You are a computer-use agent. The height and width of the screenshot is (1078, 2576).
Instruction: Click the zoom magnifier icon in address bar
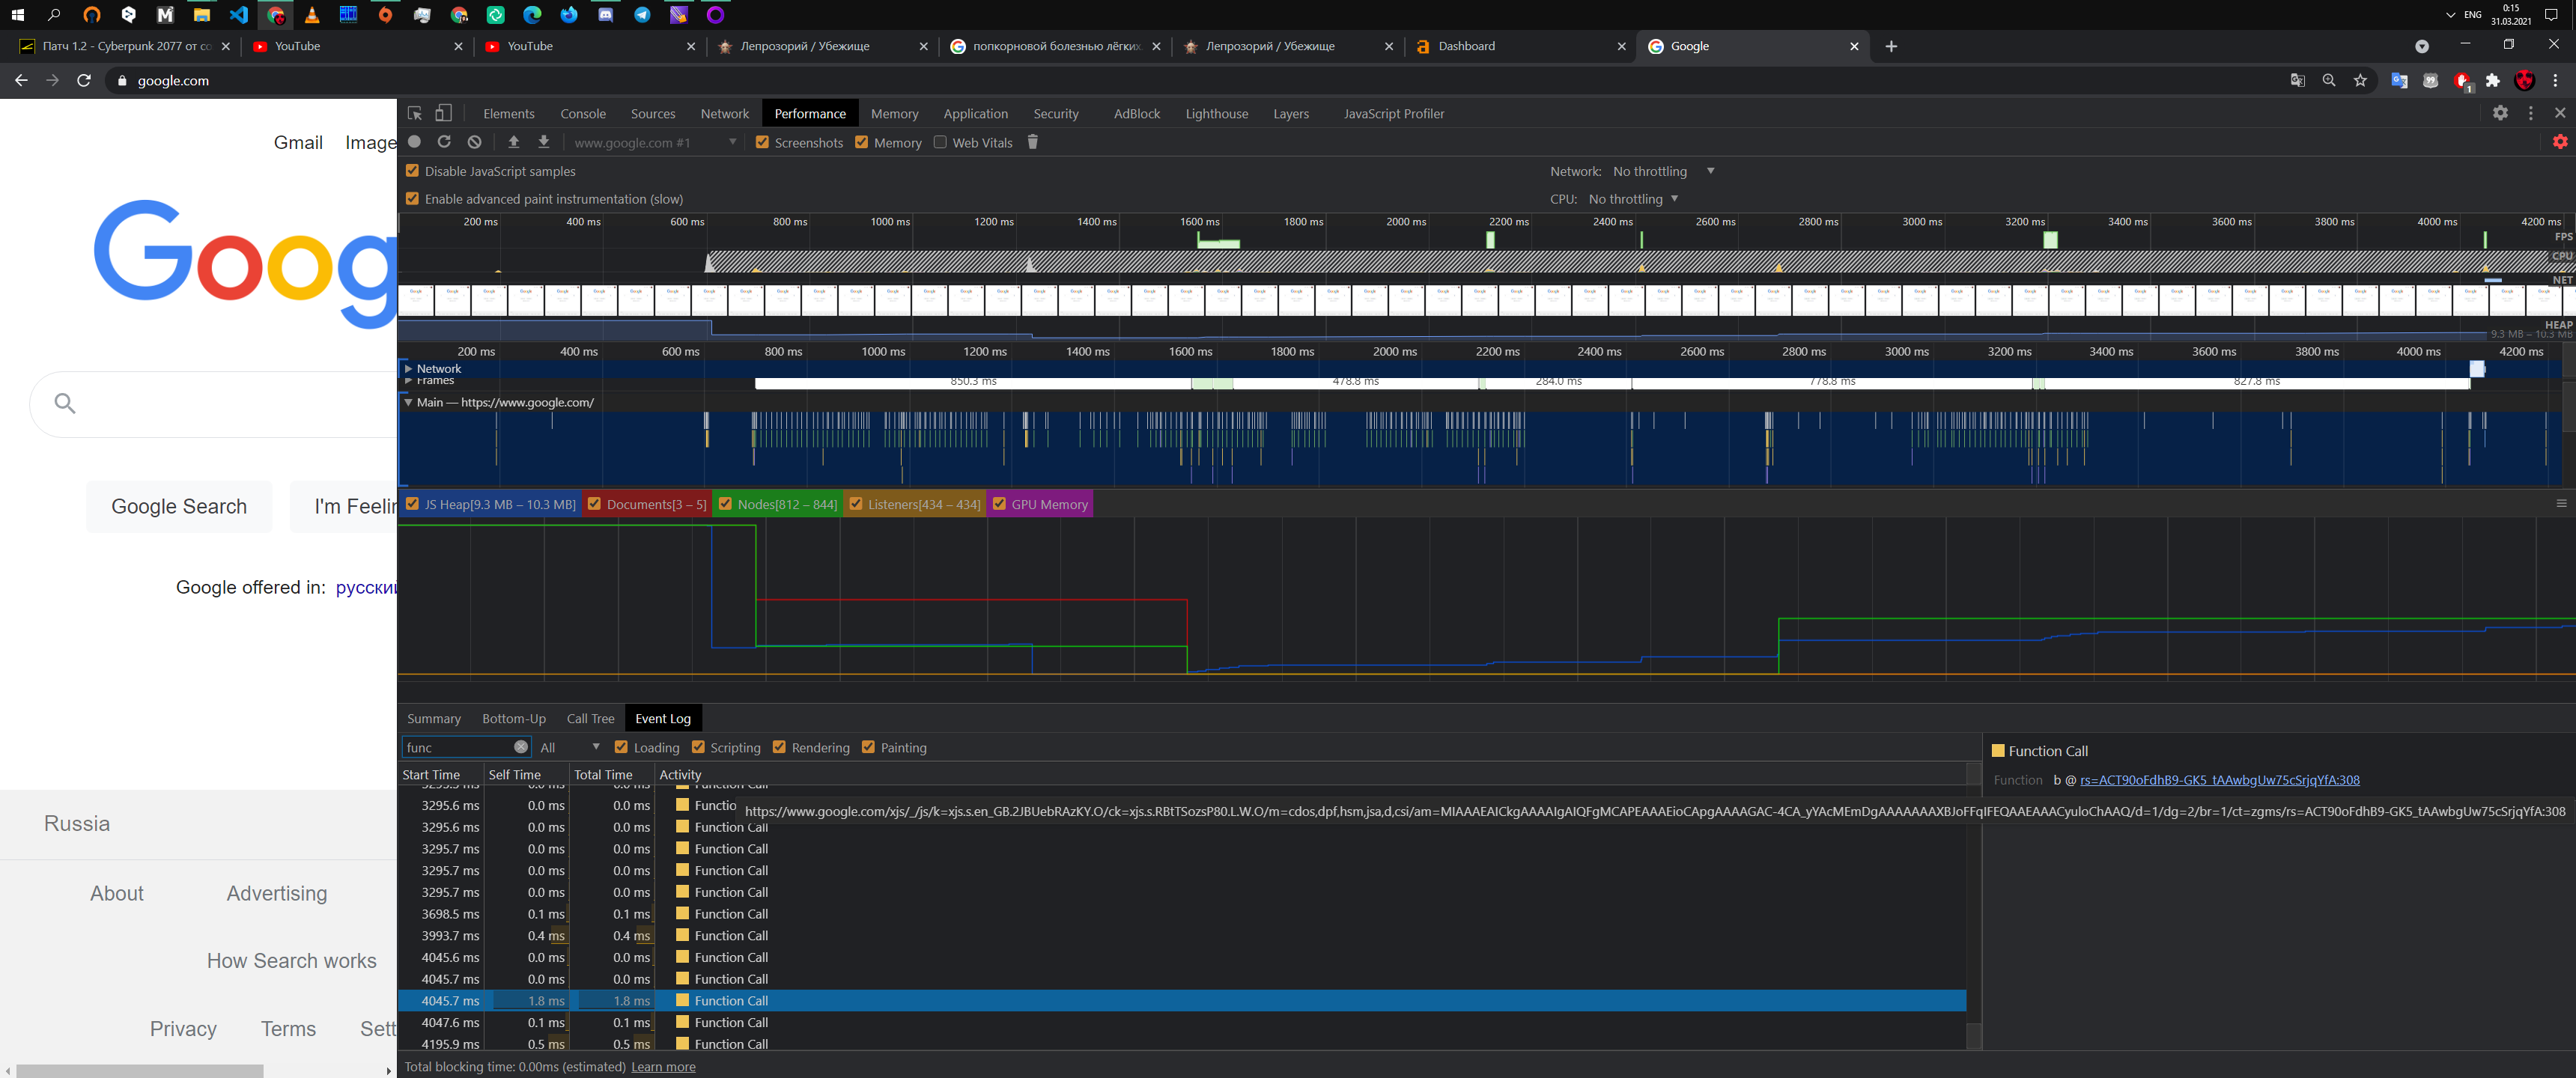2329,80
